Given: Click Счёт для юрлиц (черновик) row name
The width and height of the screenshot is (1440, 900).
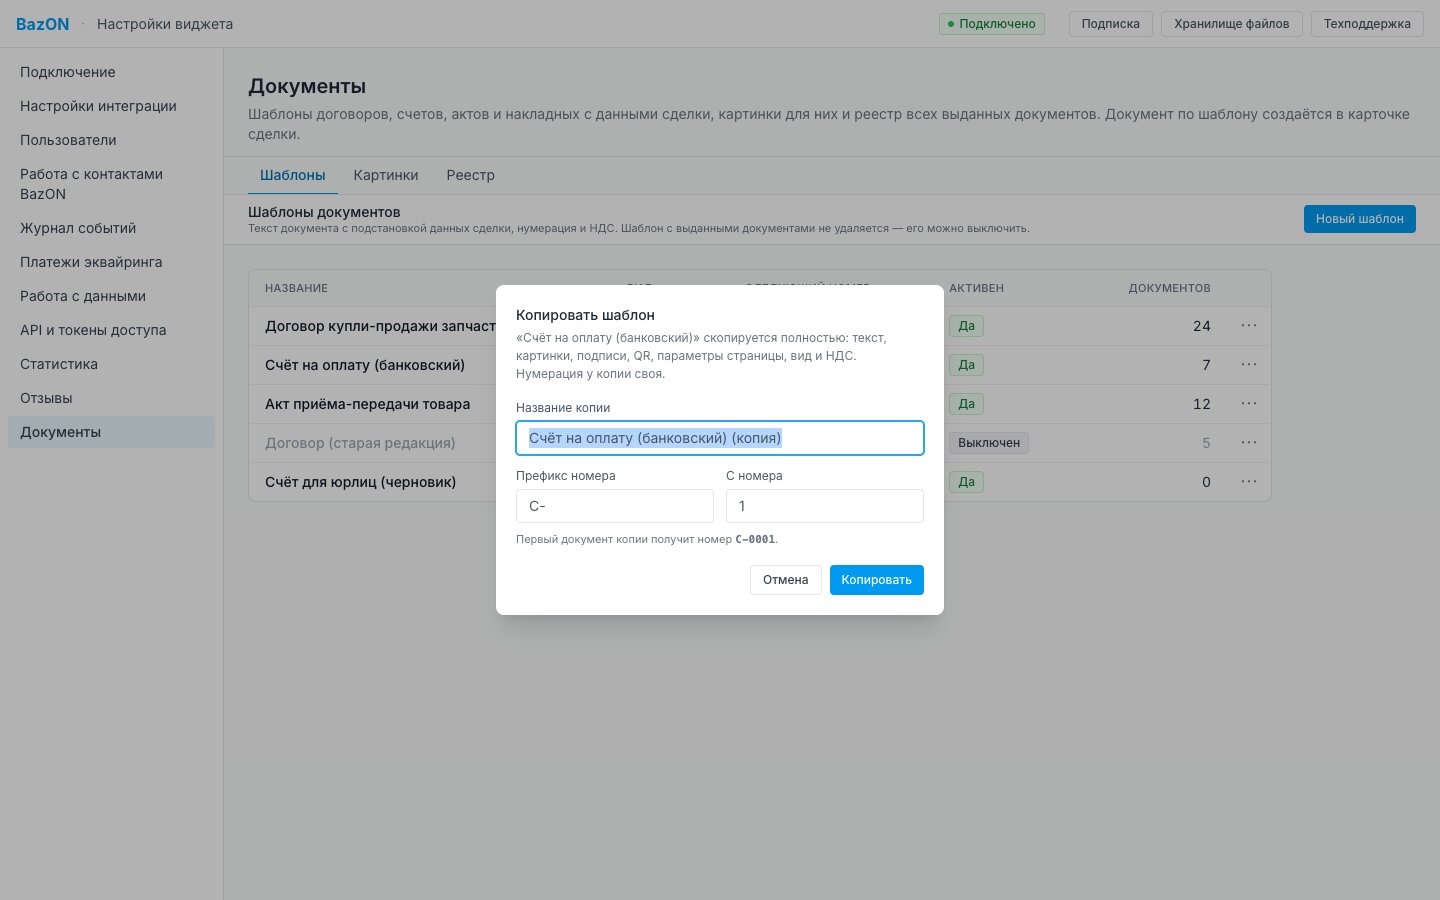Looking at the screenshot, I should (x=361, y=482).
